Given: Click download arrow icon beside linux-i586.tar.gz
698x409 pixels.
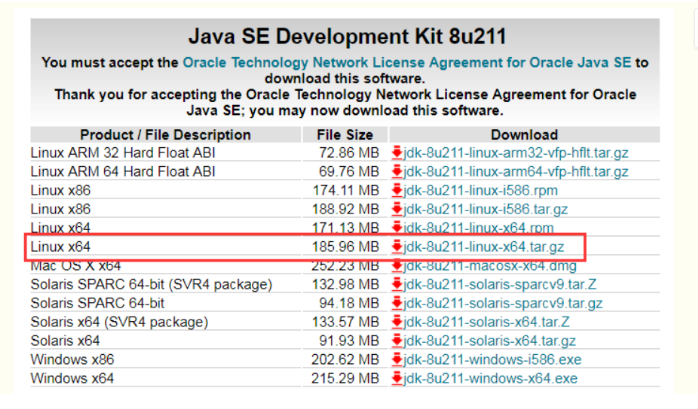Looking at the screenshot, I should click(x=397, y=209).
